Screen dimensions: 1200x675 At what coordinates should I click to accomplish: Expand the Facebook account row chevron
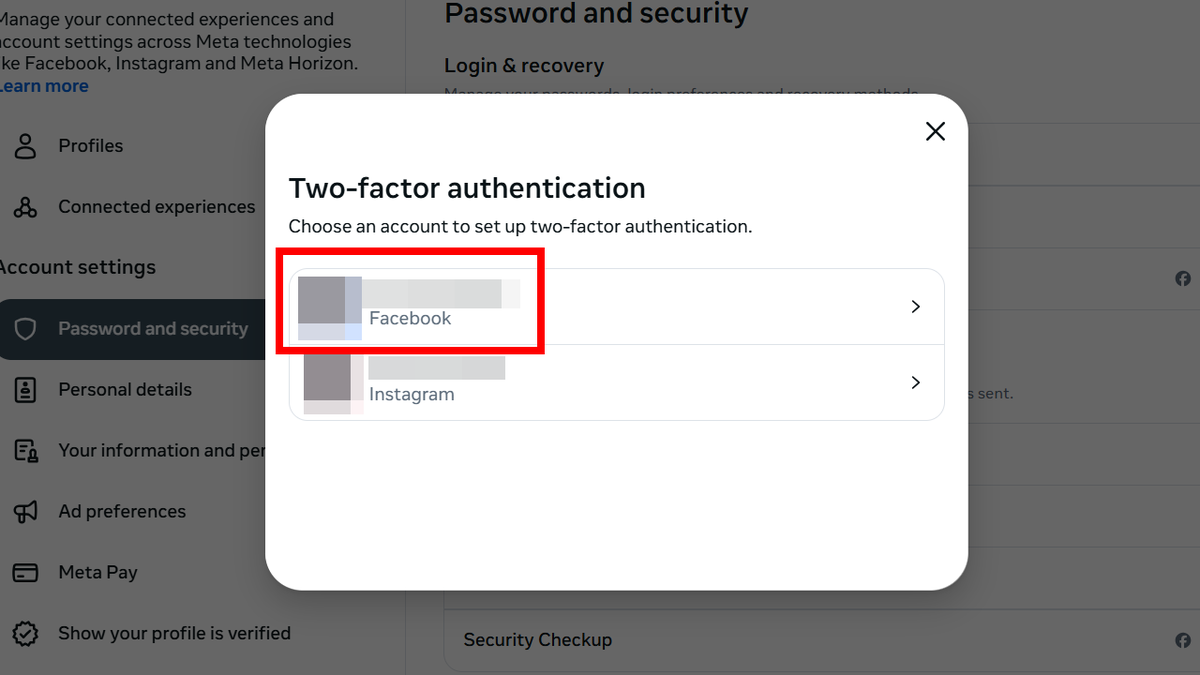click(x=914, y=306)
